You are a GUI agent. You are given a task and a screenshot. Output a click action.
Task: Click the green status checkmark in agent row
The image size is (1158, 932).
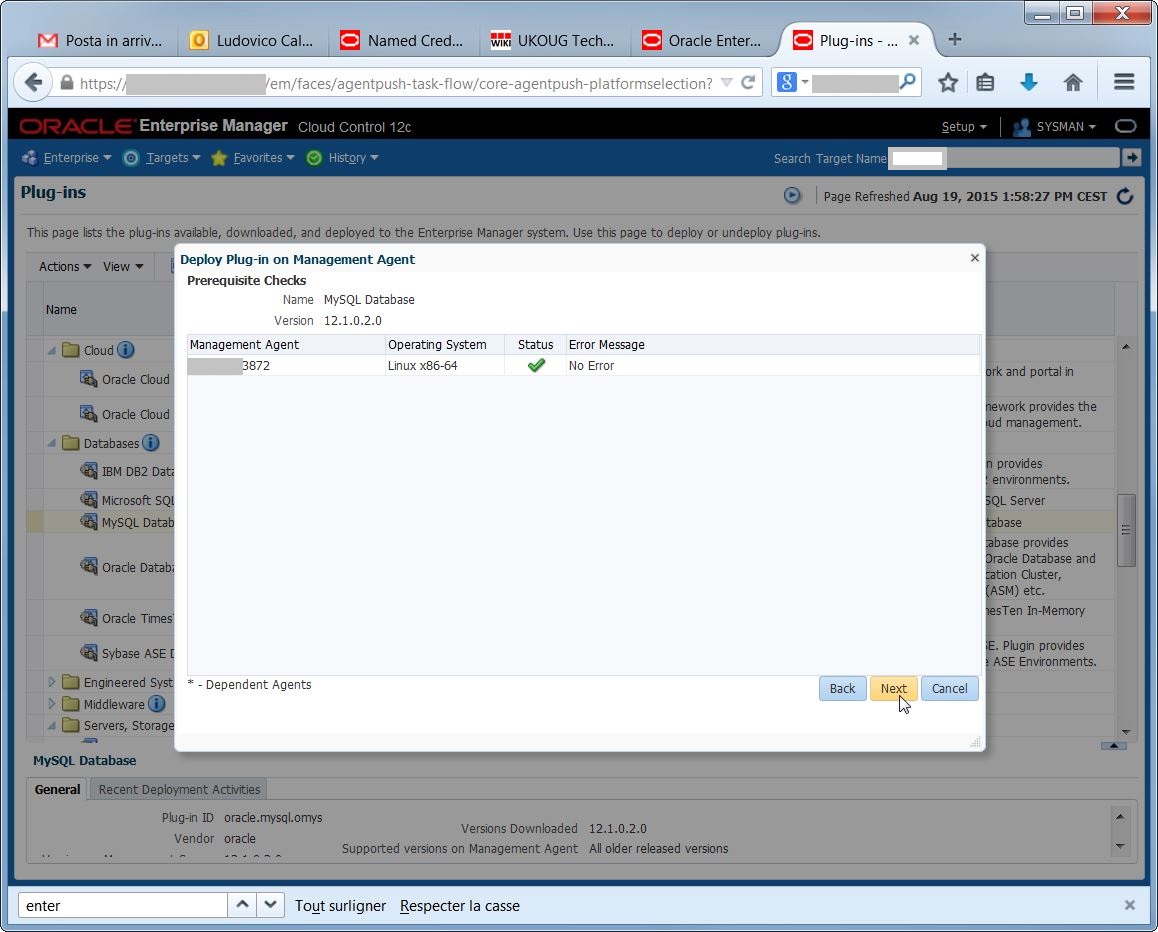point(536,365)
